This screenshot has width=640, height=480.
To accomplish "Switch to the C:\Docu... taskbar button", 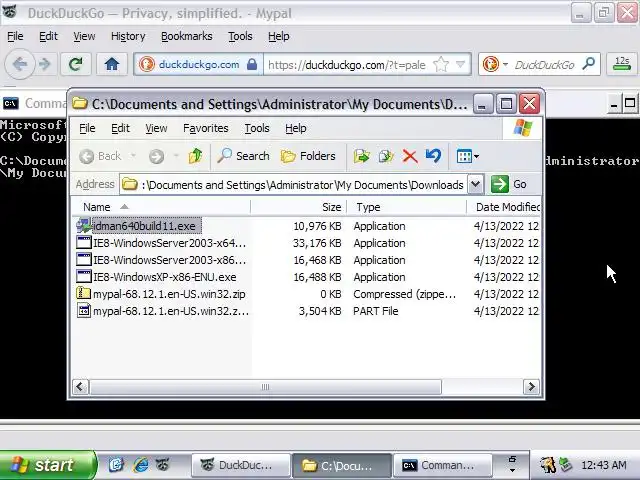I will click(342, 465).
